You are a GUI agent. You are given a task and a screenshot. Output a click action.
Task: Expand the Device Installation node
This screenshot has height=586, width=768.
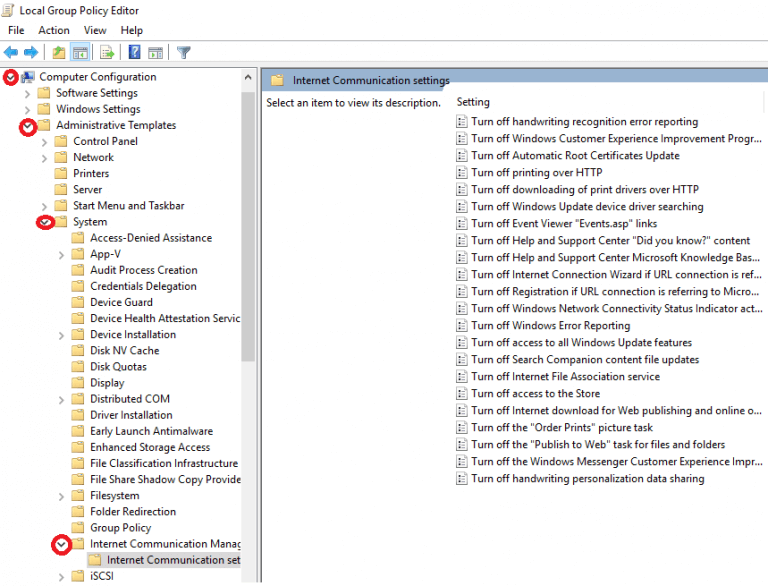(x=61, y=335)
